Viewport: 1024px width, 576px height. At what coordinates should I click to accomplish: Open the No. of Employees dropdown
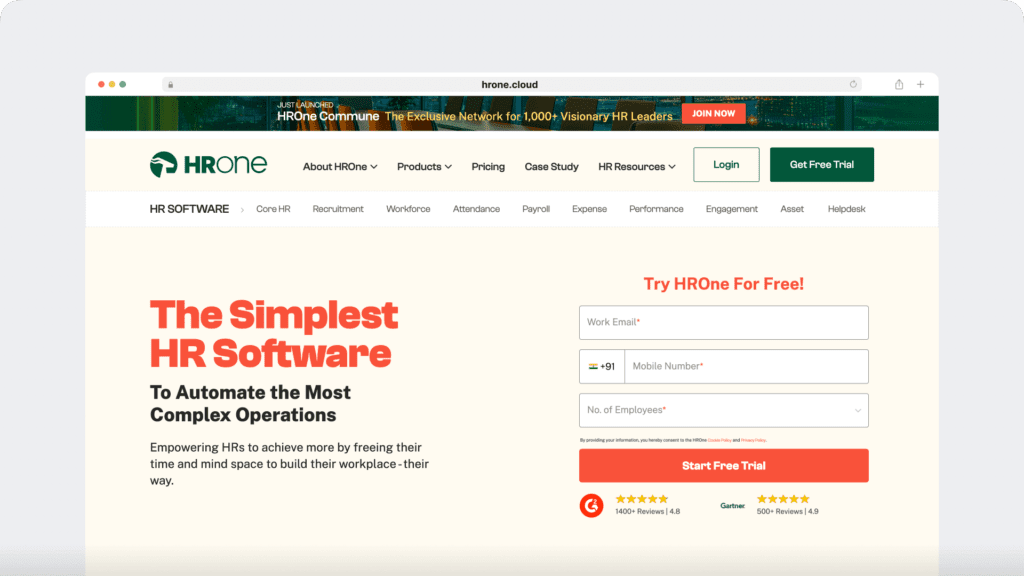tap(723, 410)
